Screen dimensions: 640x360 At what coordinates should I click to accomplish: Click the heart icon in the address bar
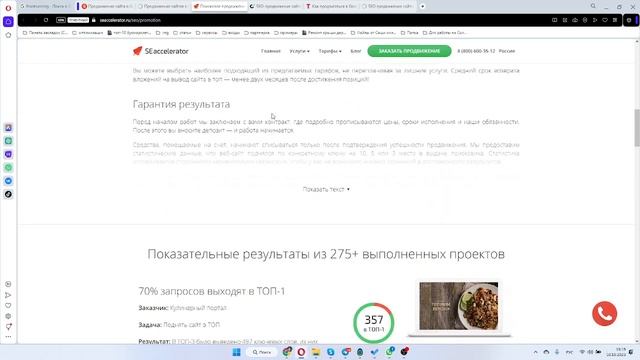pos(605,20)
